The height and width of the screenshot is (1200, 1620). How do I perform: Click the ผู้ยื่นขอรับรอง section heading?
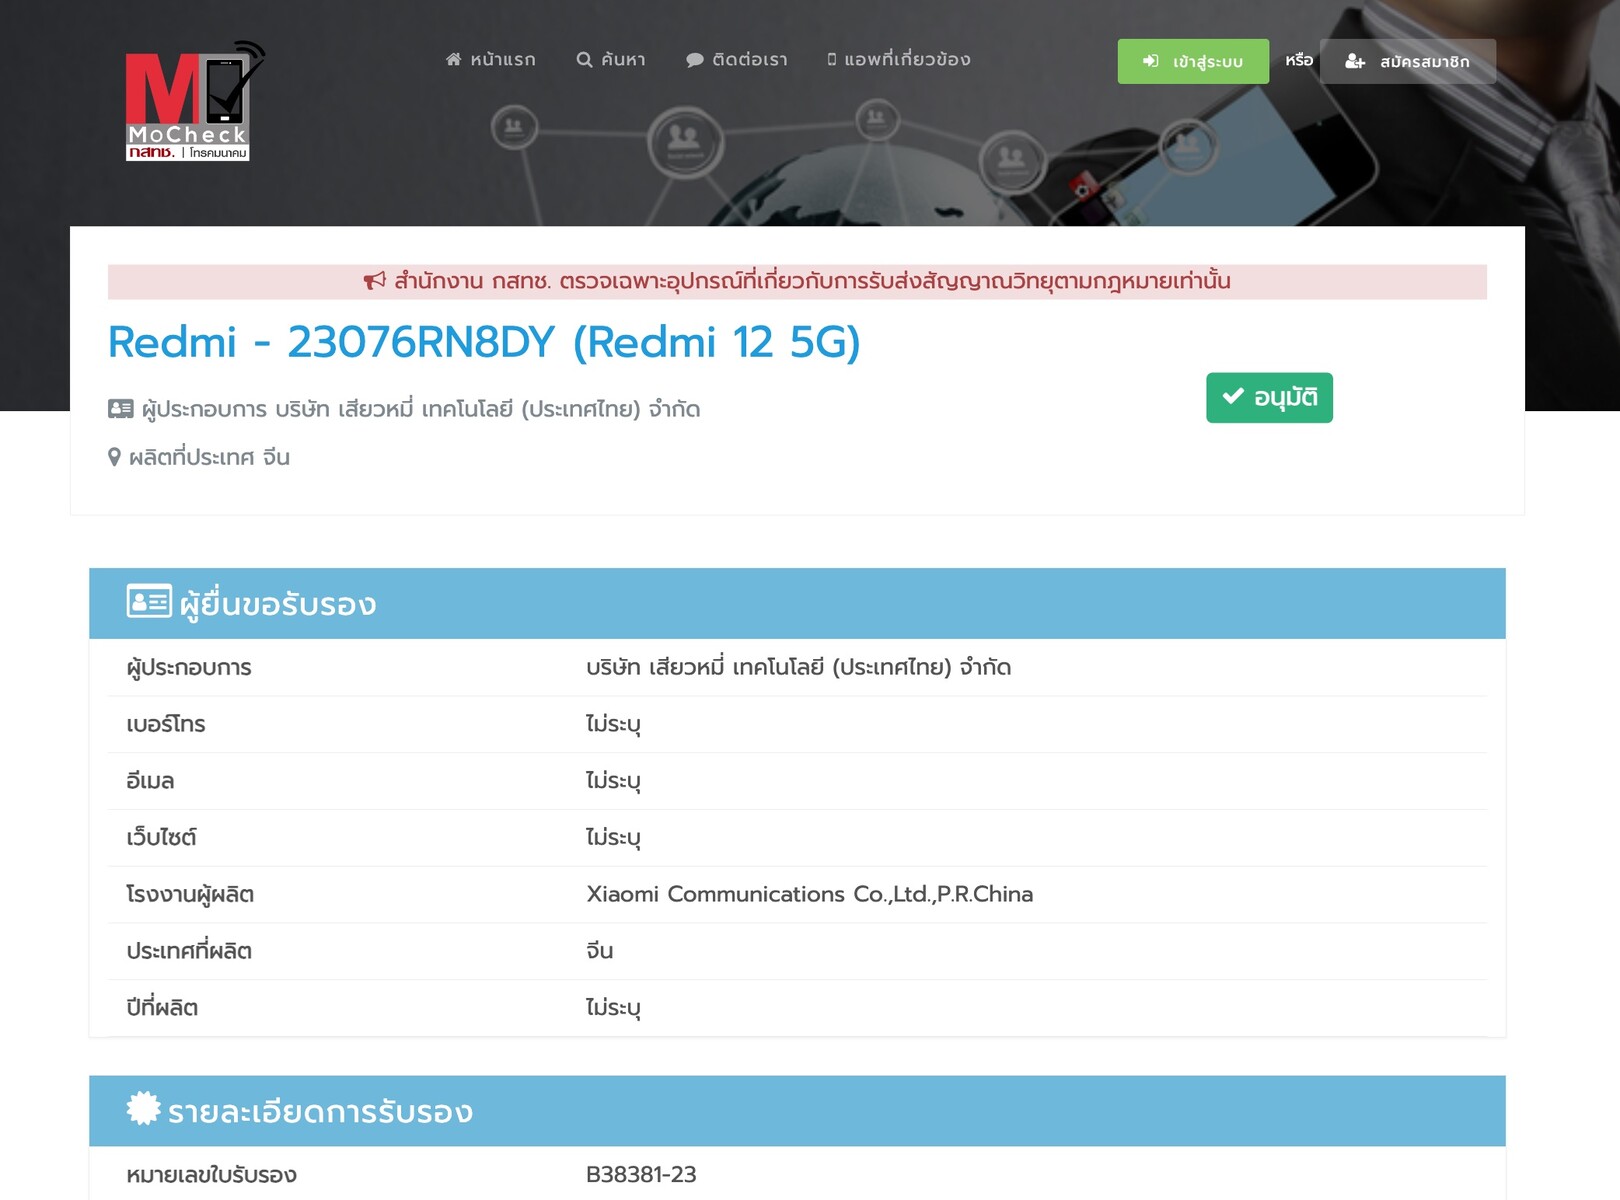point(278,604)
